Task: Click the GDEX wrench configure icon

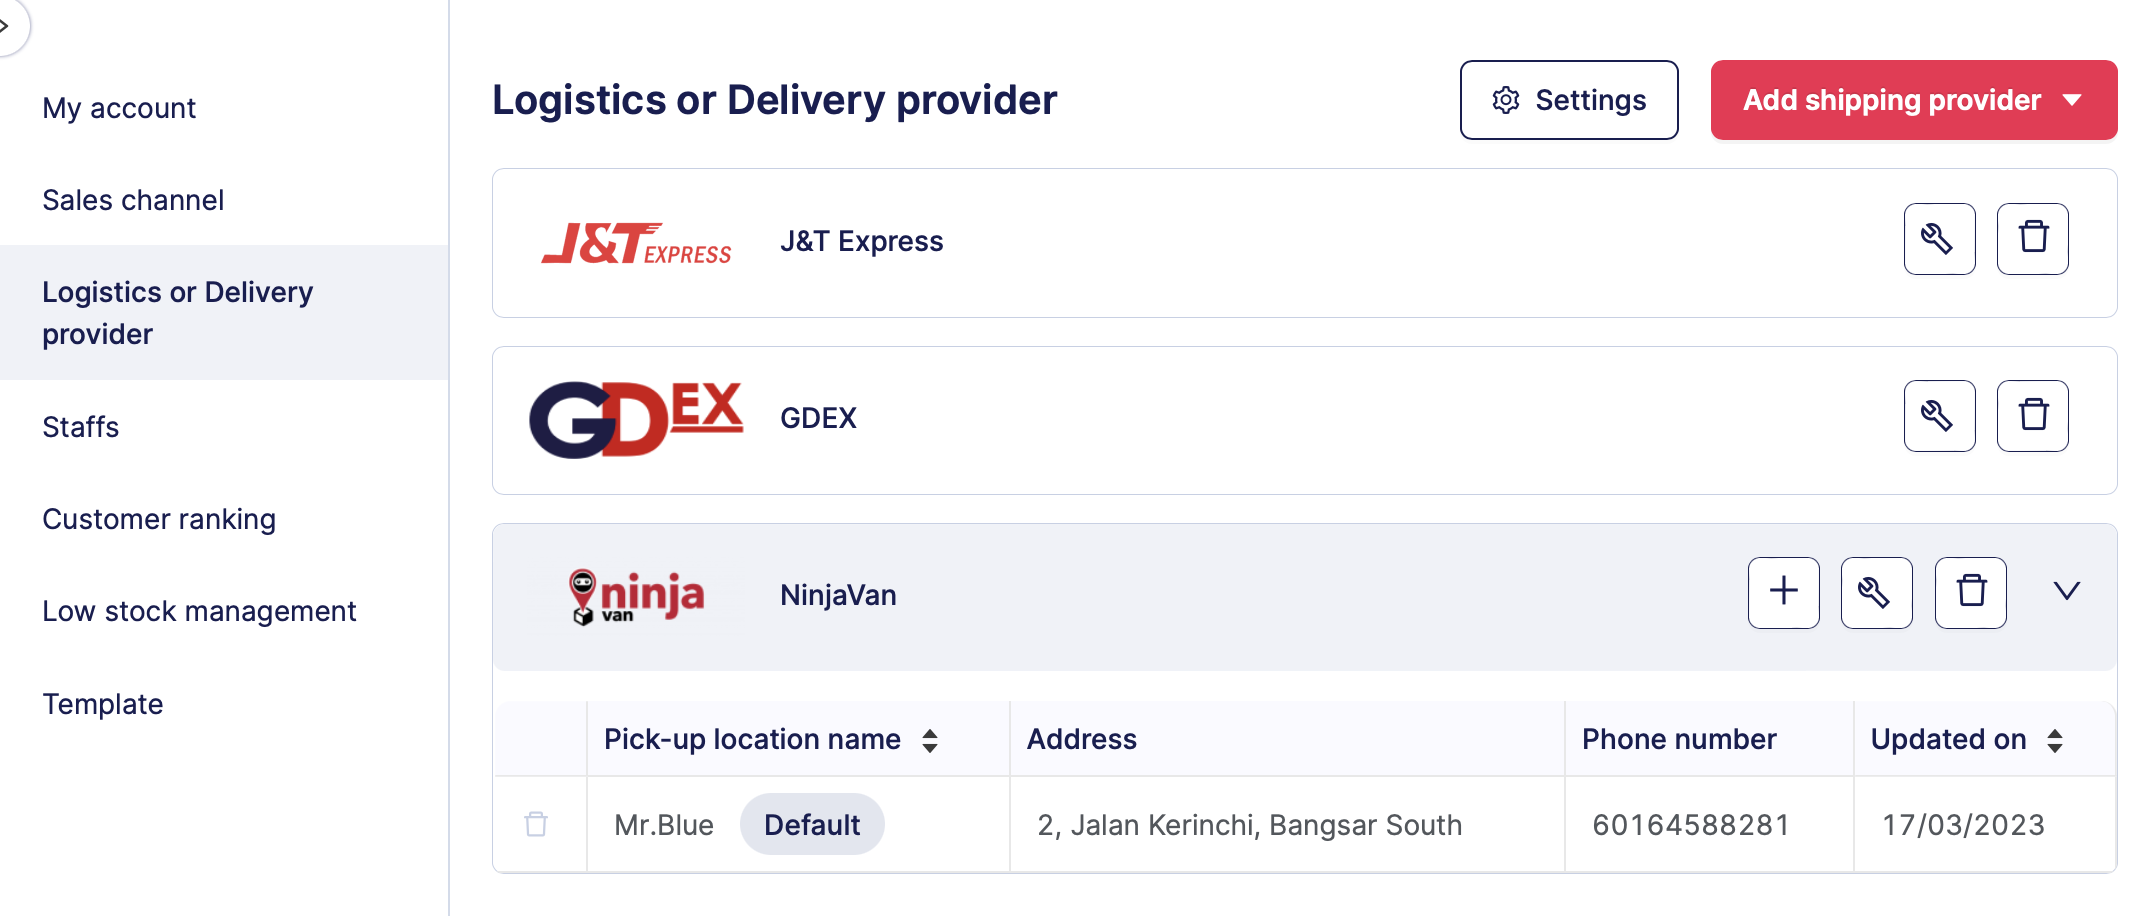Action: point(1939,416)
